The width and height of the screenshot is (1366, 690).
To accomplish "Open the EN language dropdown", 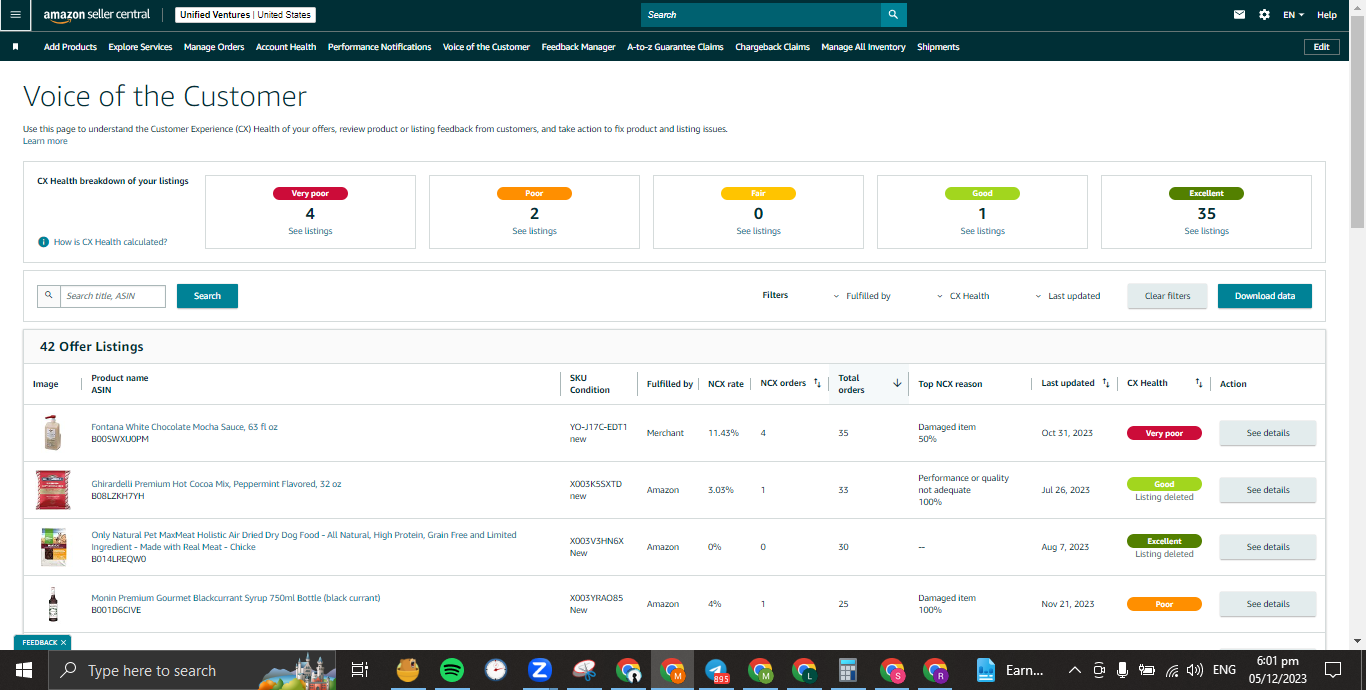I will tap(1294, 15).
